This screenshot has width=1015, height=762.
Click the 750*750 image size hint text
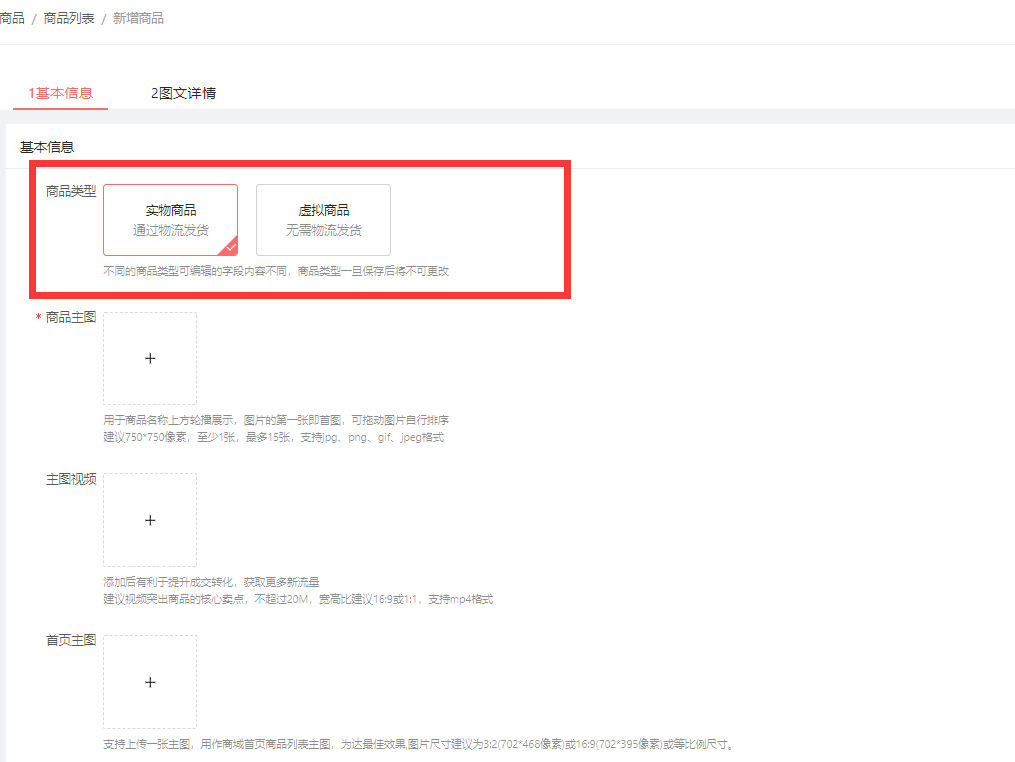(273, 438)
